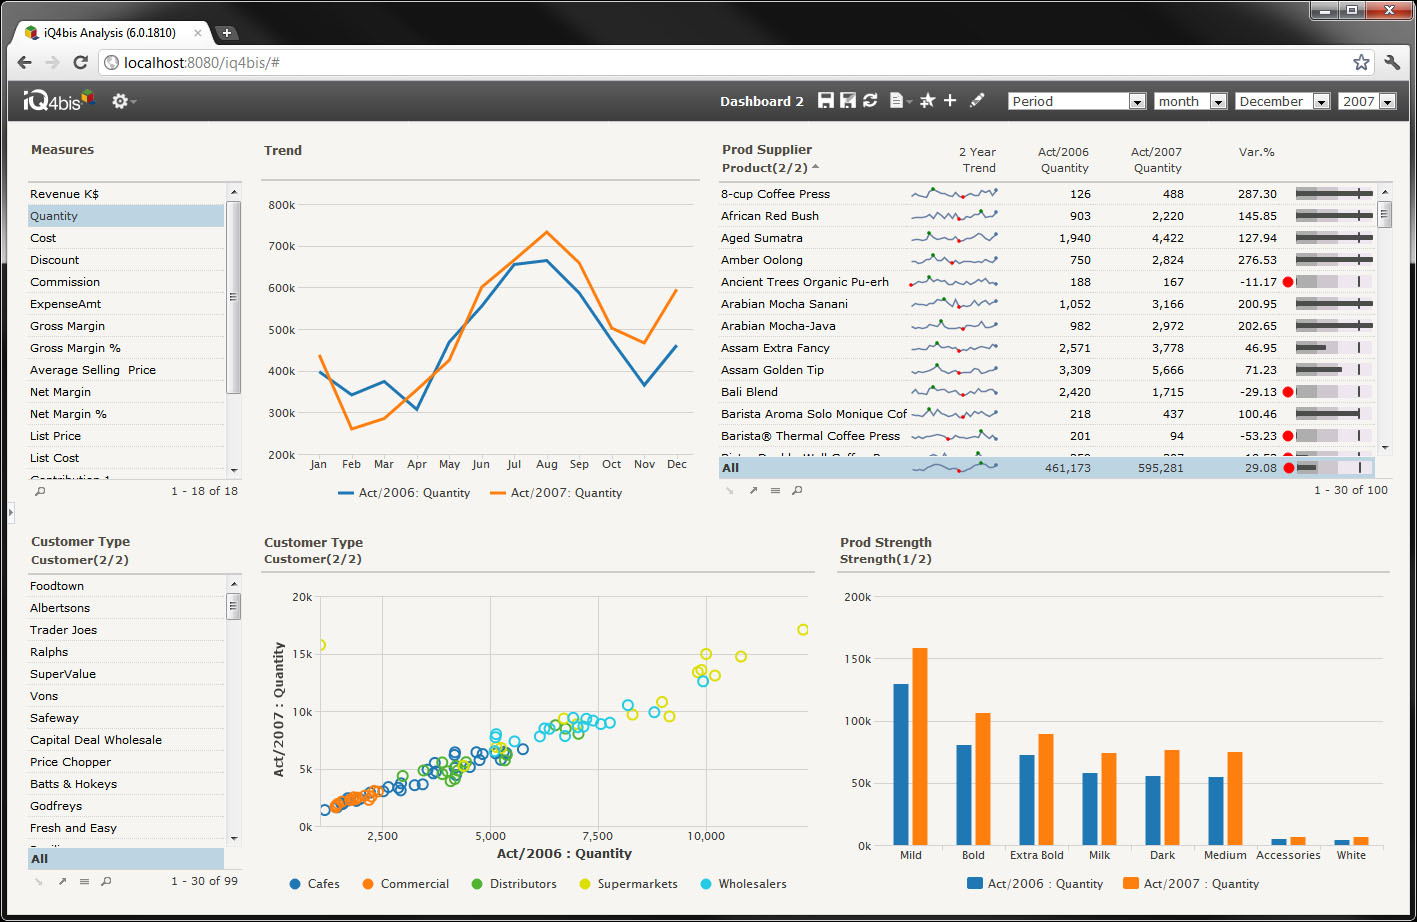The image size is (1417, 922).
Task: Toggle Act/2007 Quantity series in Trend legend
Action: pos(556,493)
